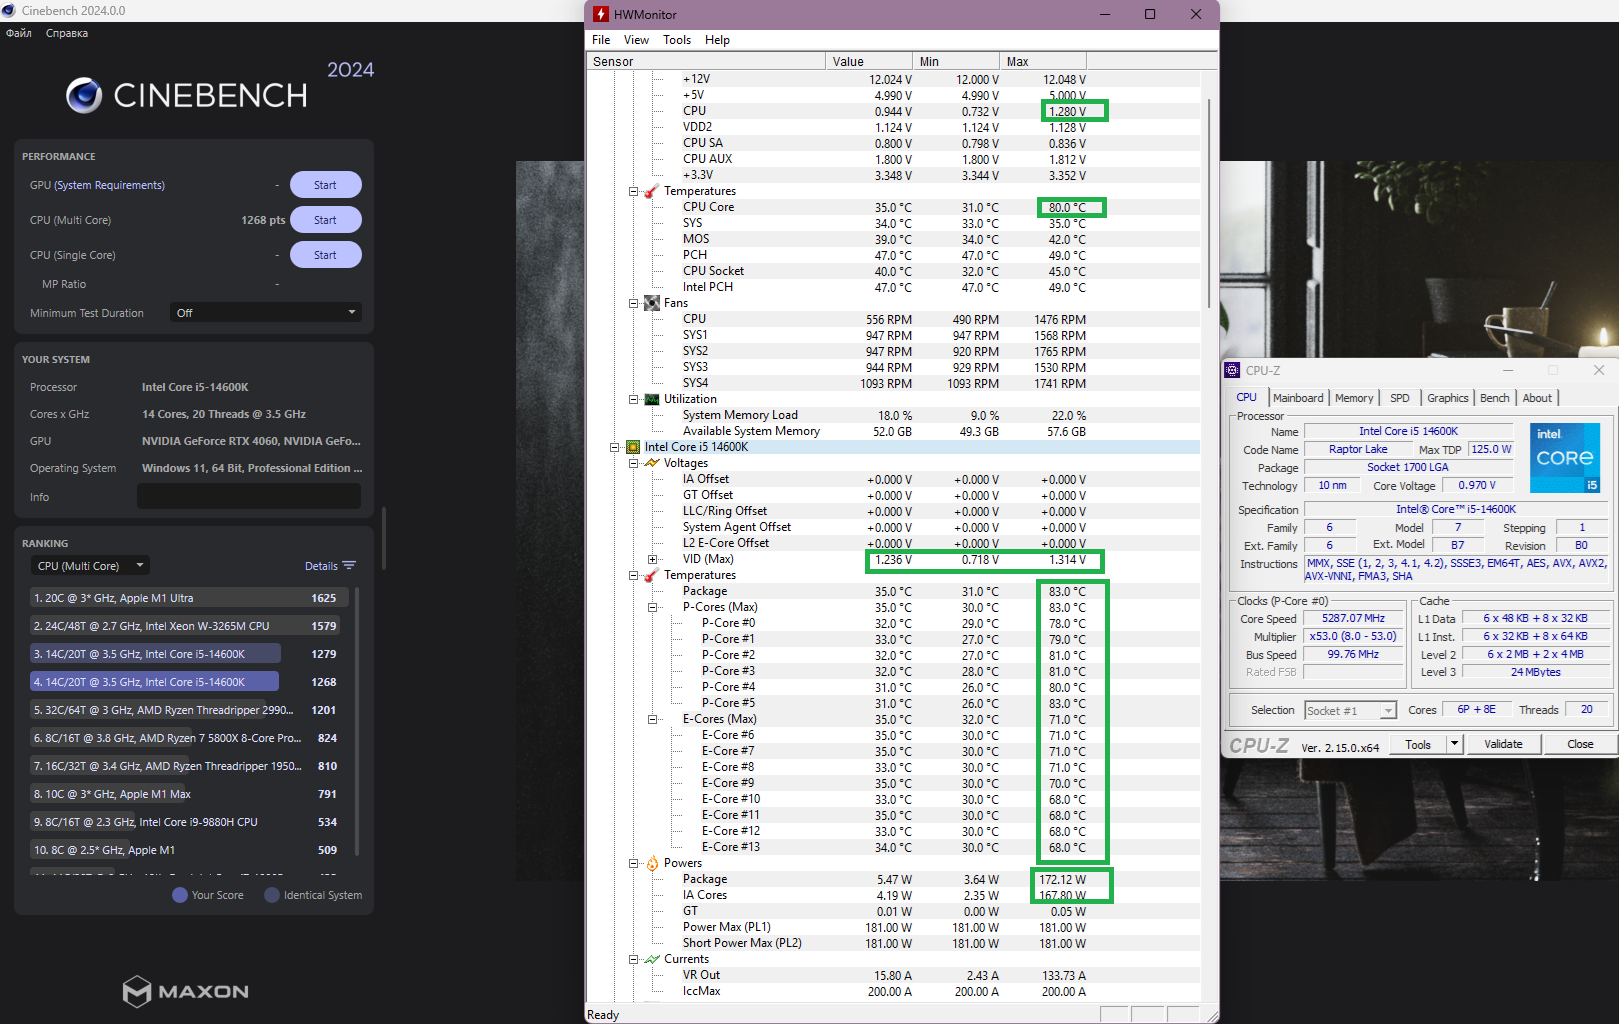Click the CPU-Z app icon in title bar
Image resolution: width=1619 pixels, height=1024 pixels.
1233,370
